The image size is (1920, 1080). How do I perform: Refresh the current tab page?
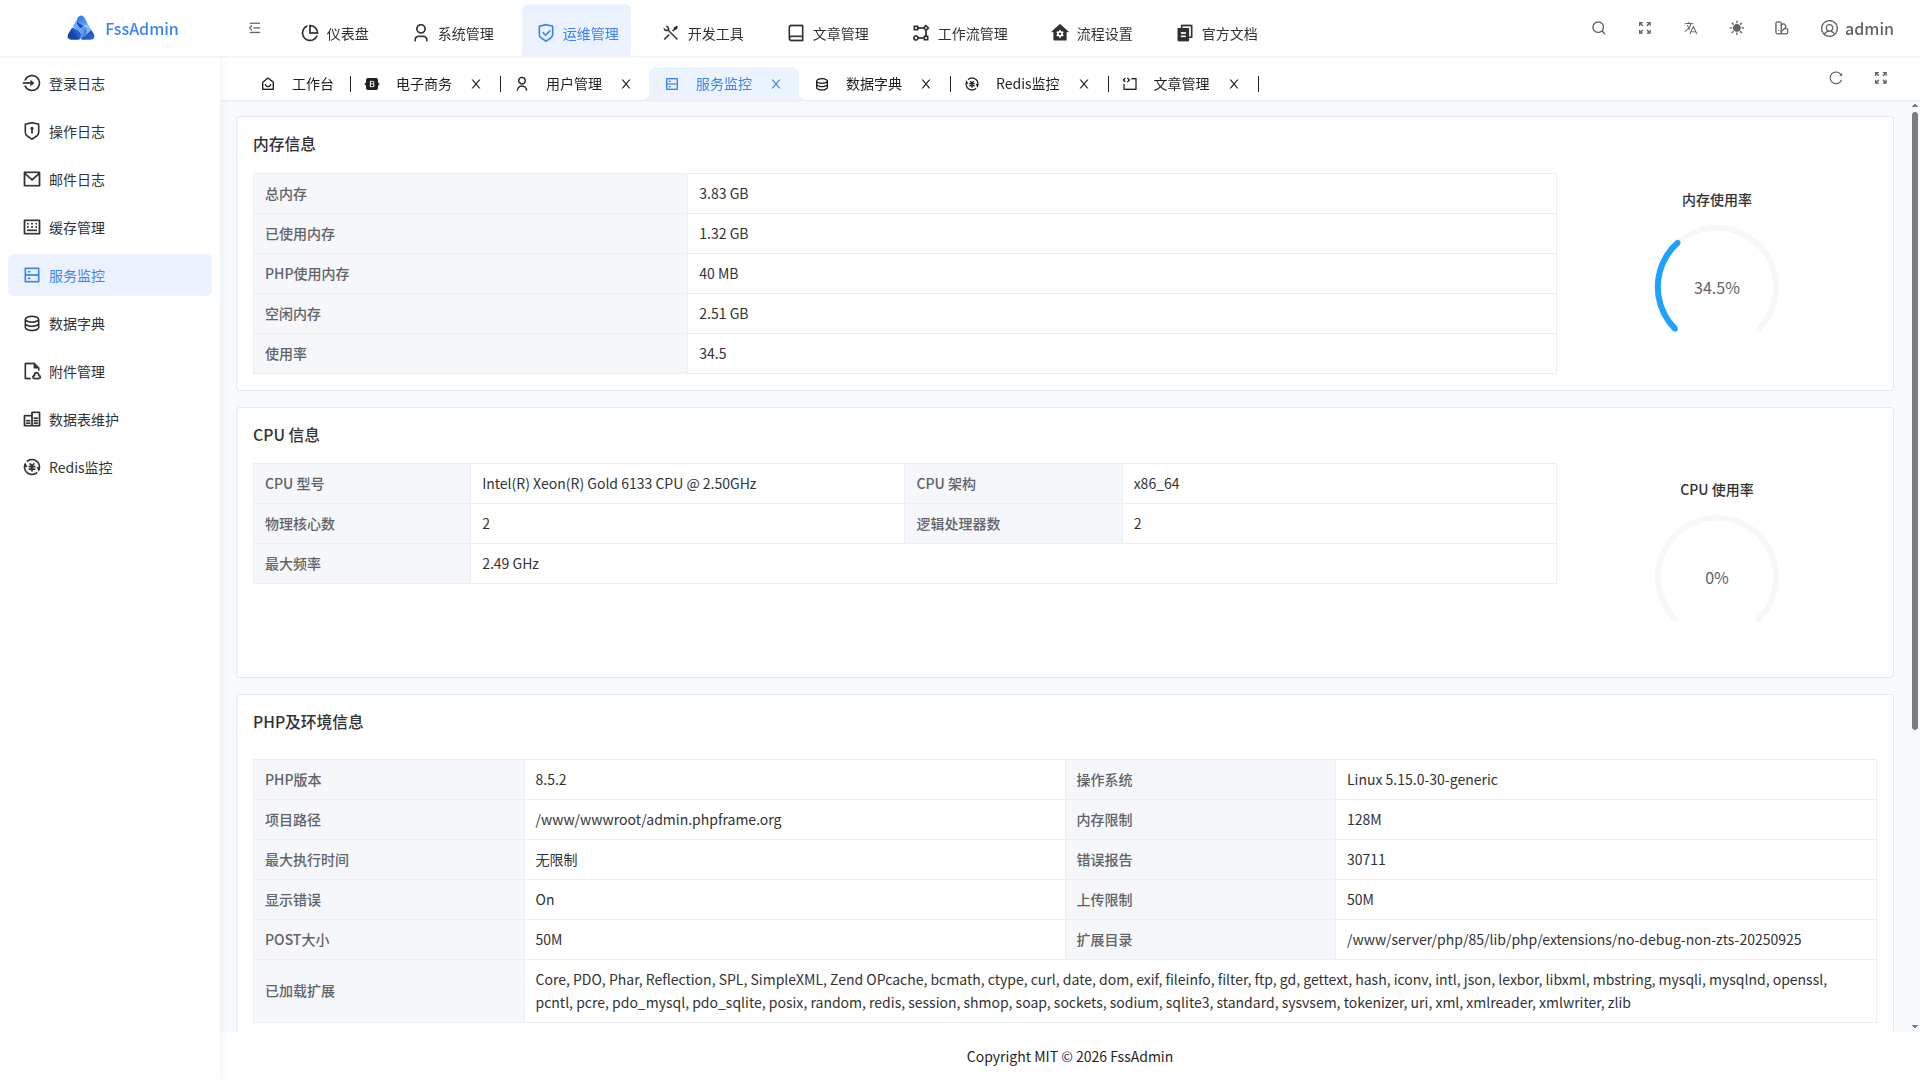[1836, 78]
